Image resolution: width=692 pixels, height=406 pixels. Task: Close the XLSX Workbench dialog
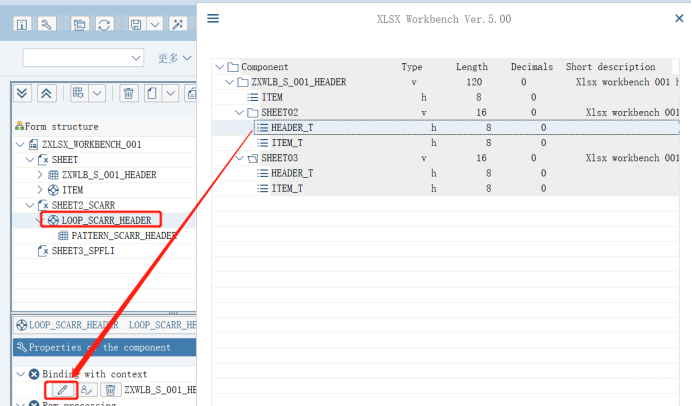pyautogui.click(x=679, y=18)
